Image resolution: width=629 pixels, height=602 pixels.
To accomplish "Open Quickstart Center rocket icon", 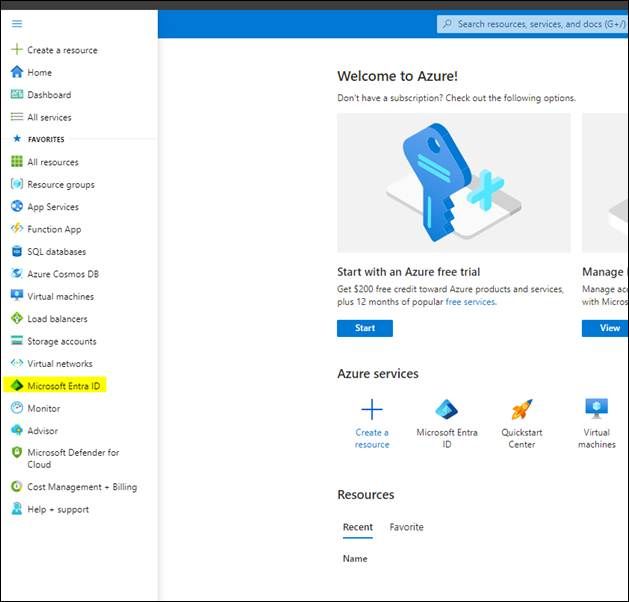I will (522, 409).
